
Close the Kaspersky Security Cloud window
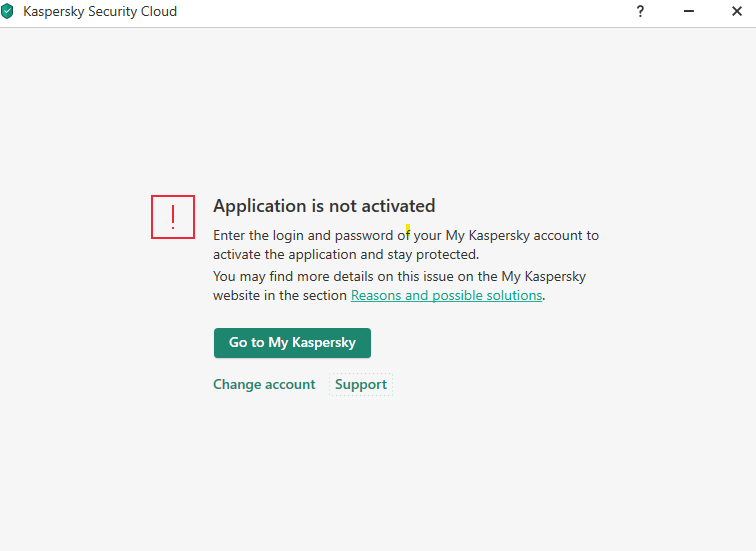[x=737, y=12]
